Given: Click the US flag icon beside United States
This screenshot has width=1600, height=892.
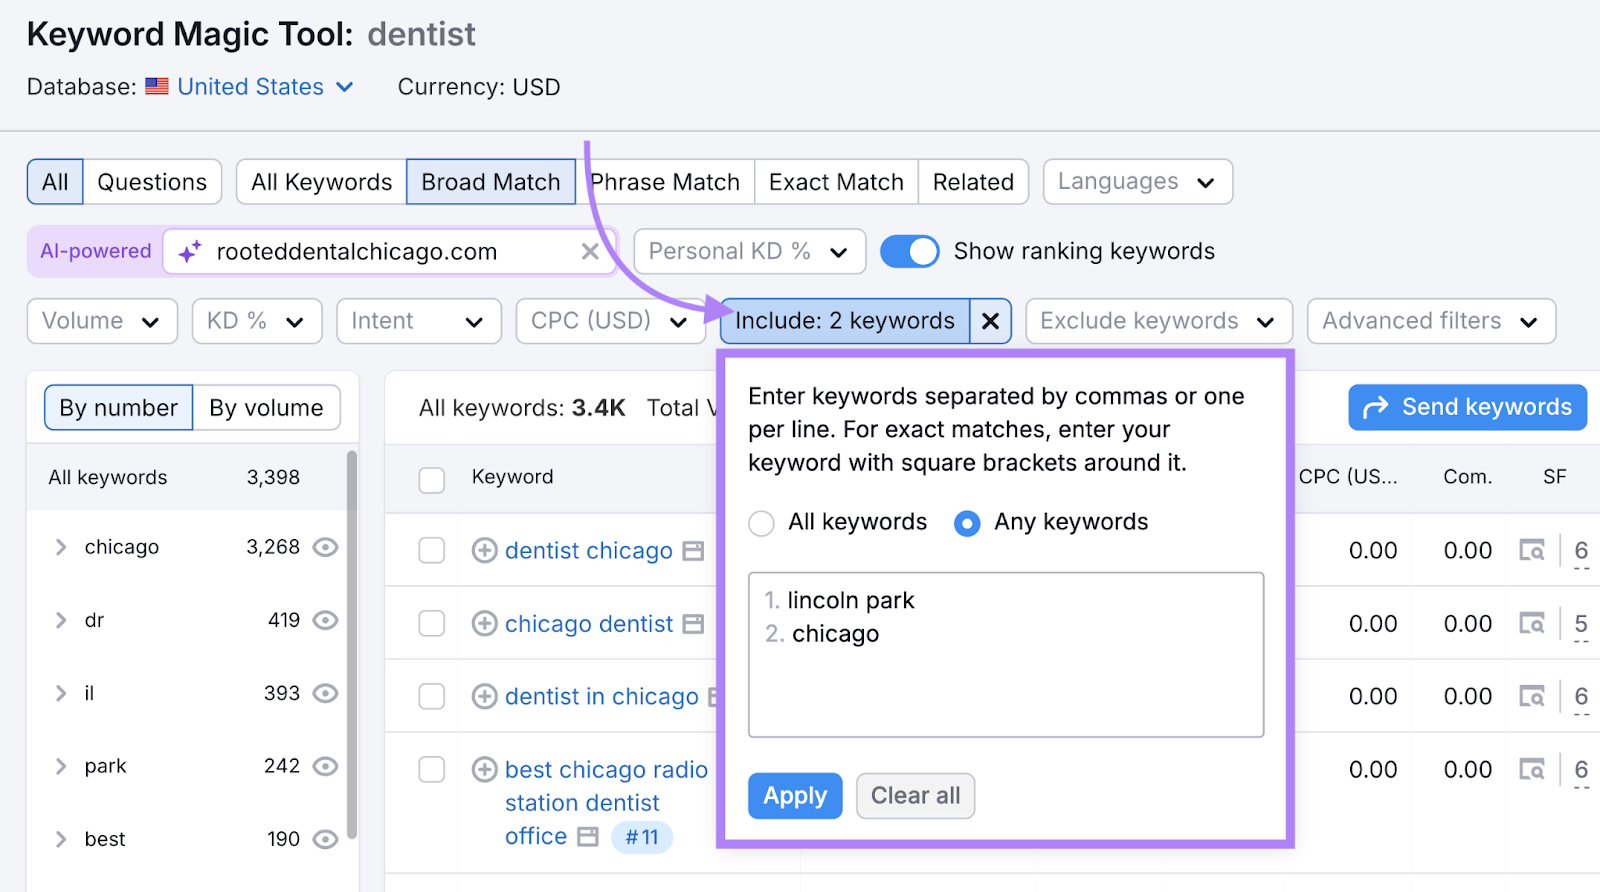Looking at the screenshot, I should click(x=157, y=86).
